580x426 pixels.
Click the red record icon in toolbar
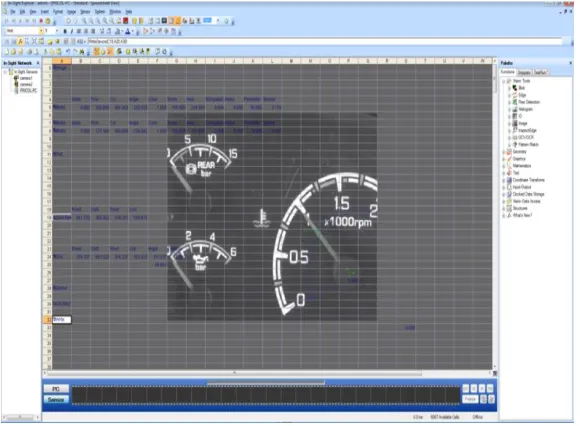[x=41, y=21]
